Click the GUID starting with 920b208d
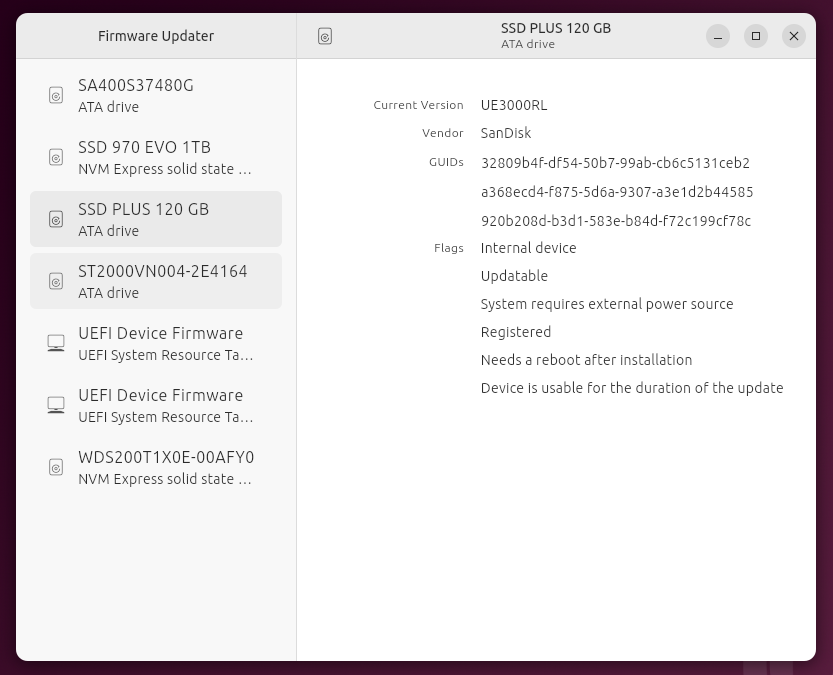The width and height of the screenshot is (833, 675). (616, 220)
